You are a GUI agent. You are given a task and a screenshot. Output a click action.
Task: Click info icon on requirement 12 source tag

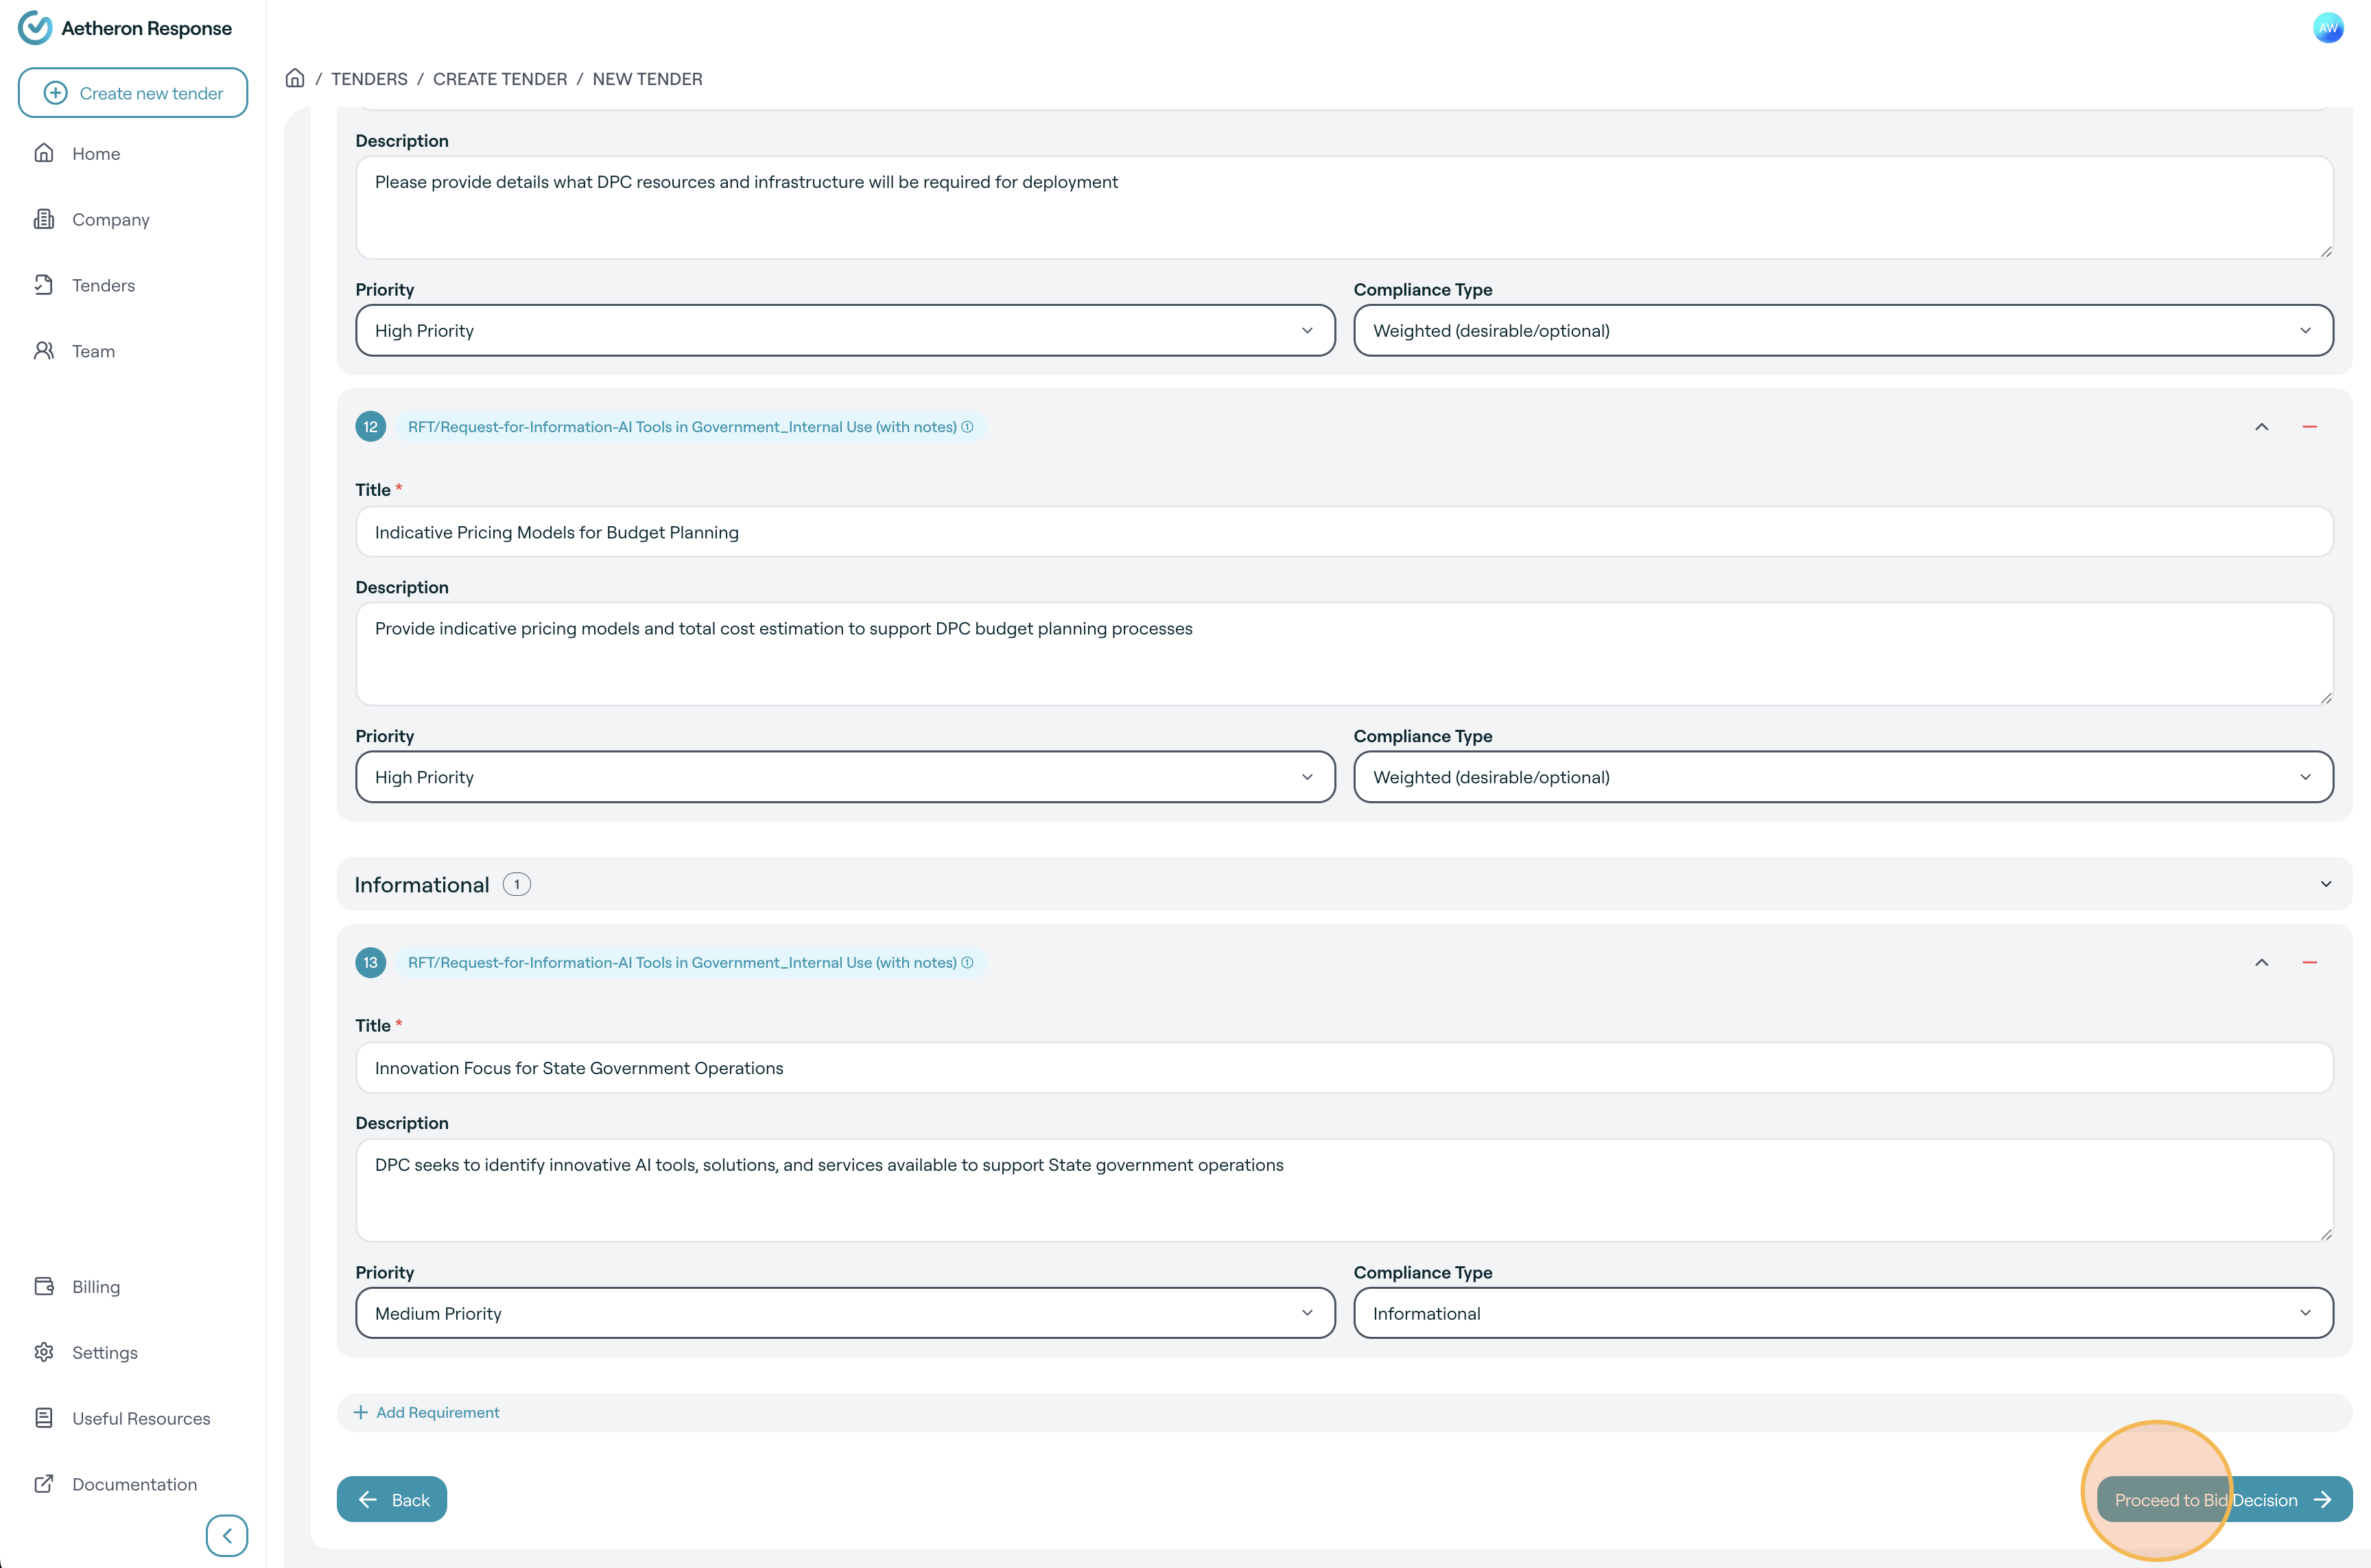pyautogui.click(x=967, y=427)
